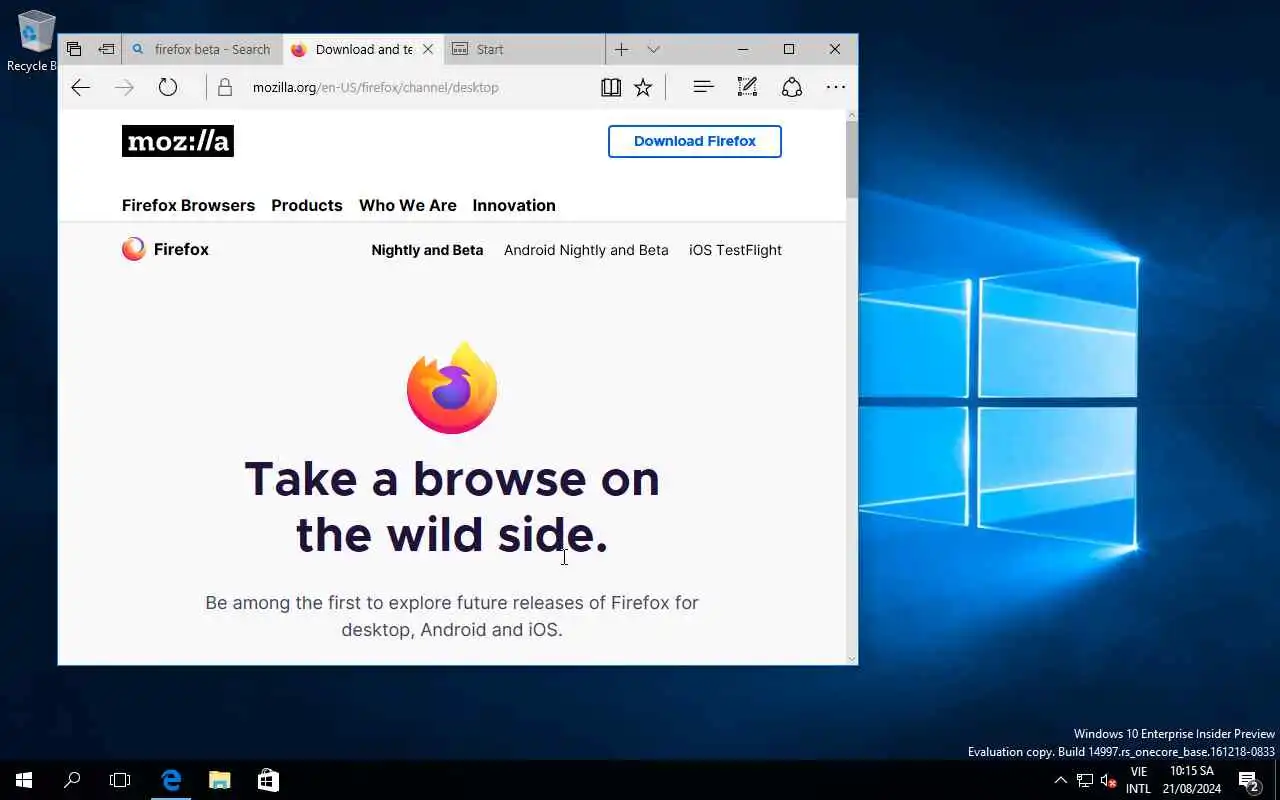The image size is (1280, 800).
Task: Click the Share icon in Edge toolbar
Action: [792, 87]
